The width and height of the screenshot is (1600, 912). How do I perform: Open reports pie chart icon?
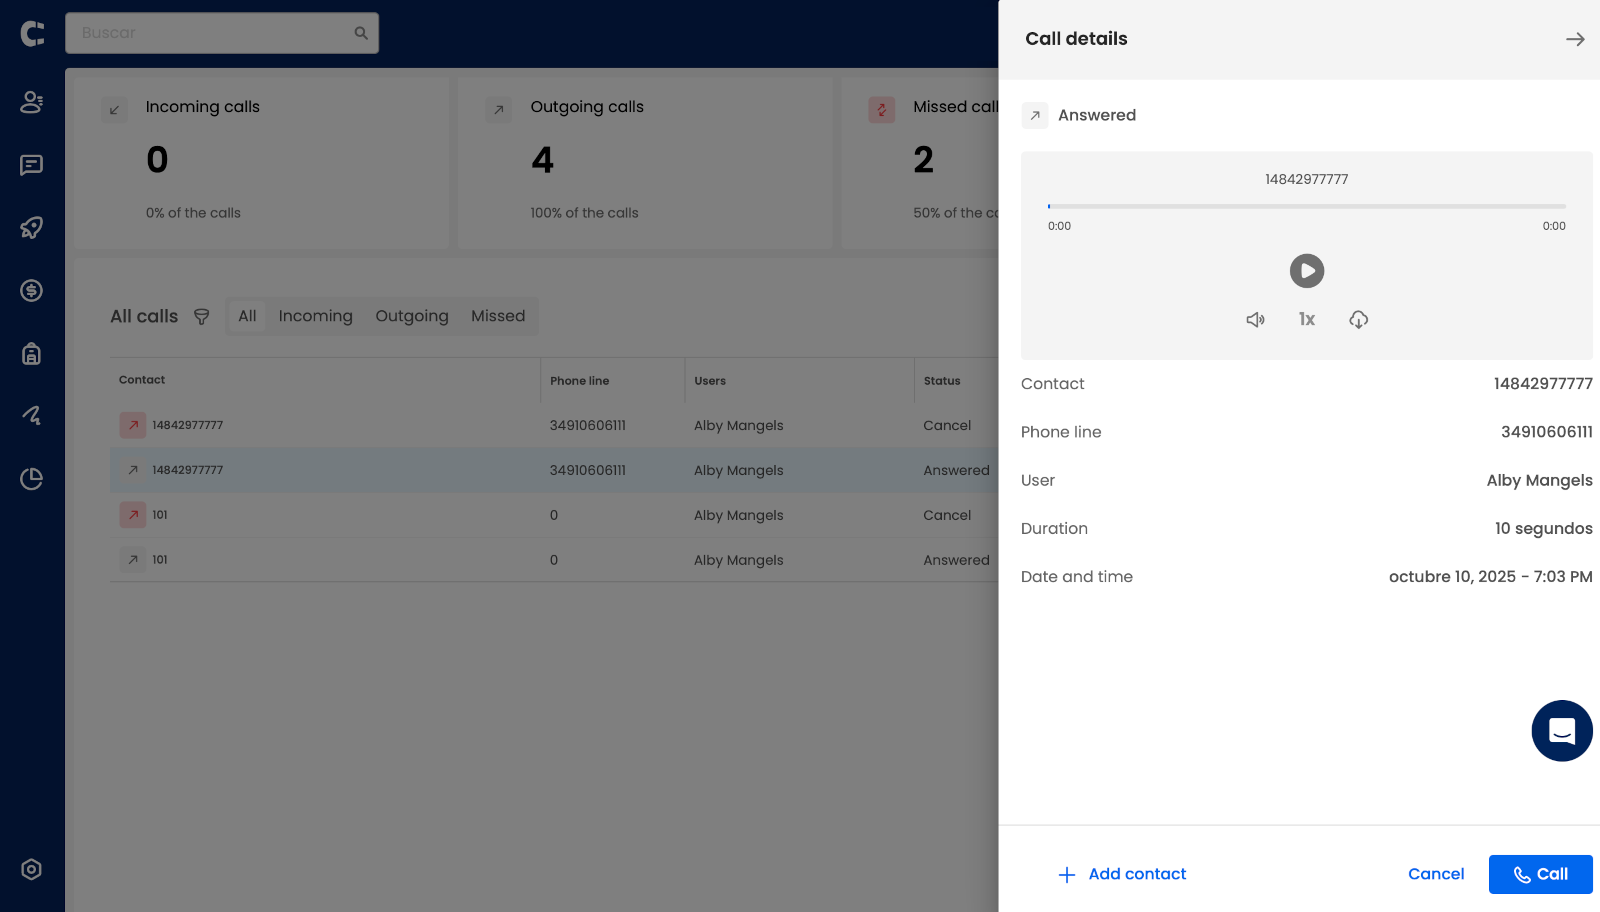[32, 479]
